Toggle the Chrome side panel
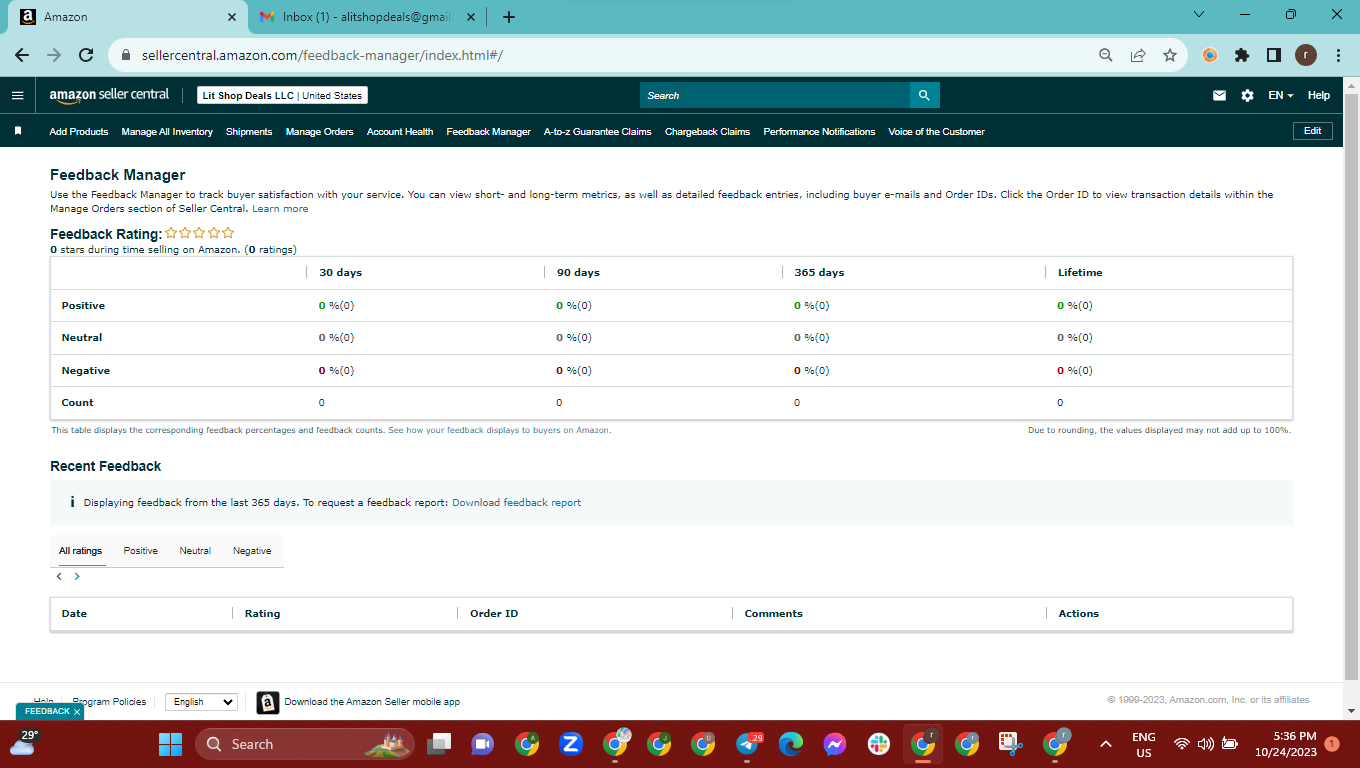 point(1274,55)
